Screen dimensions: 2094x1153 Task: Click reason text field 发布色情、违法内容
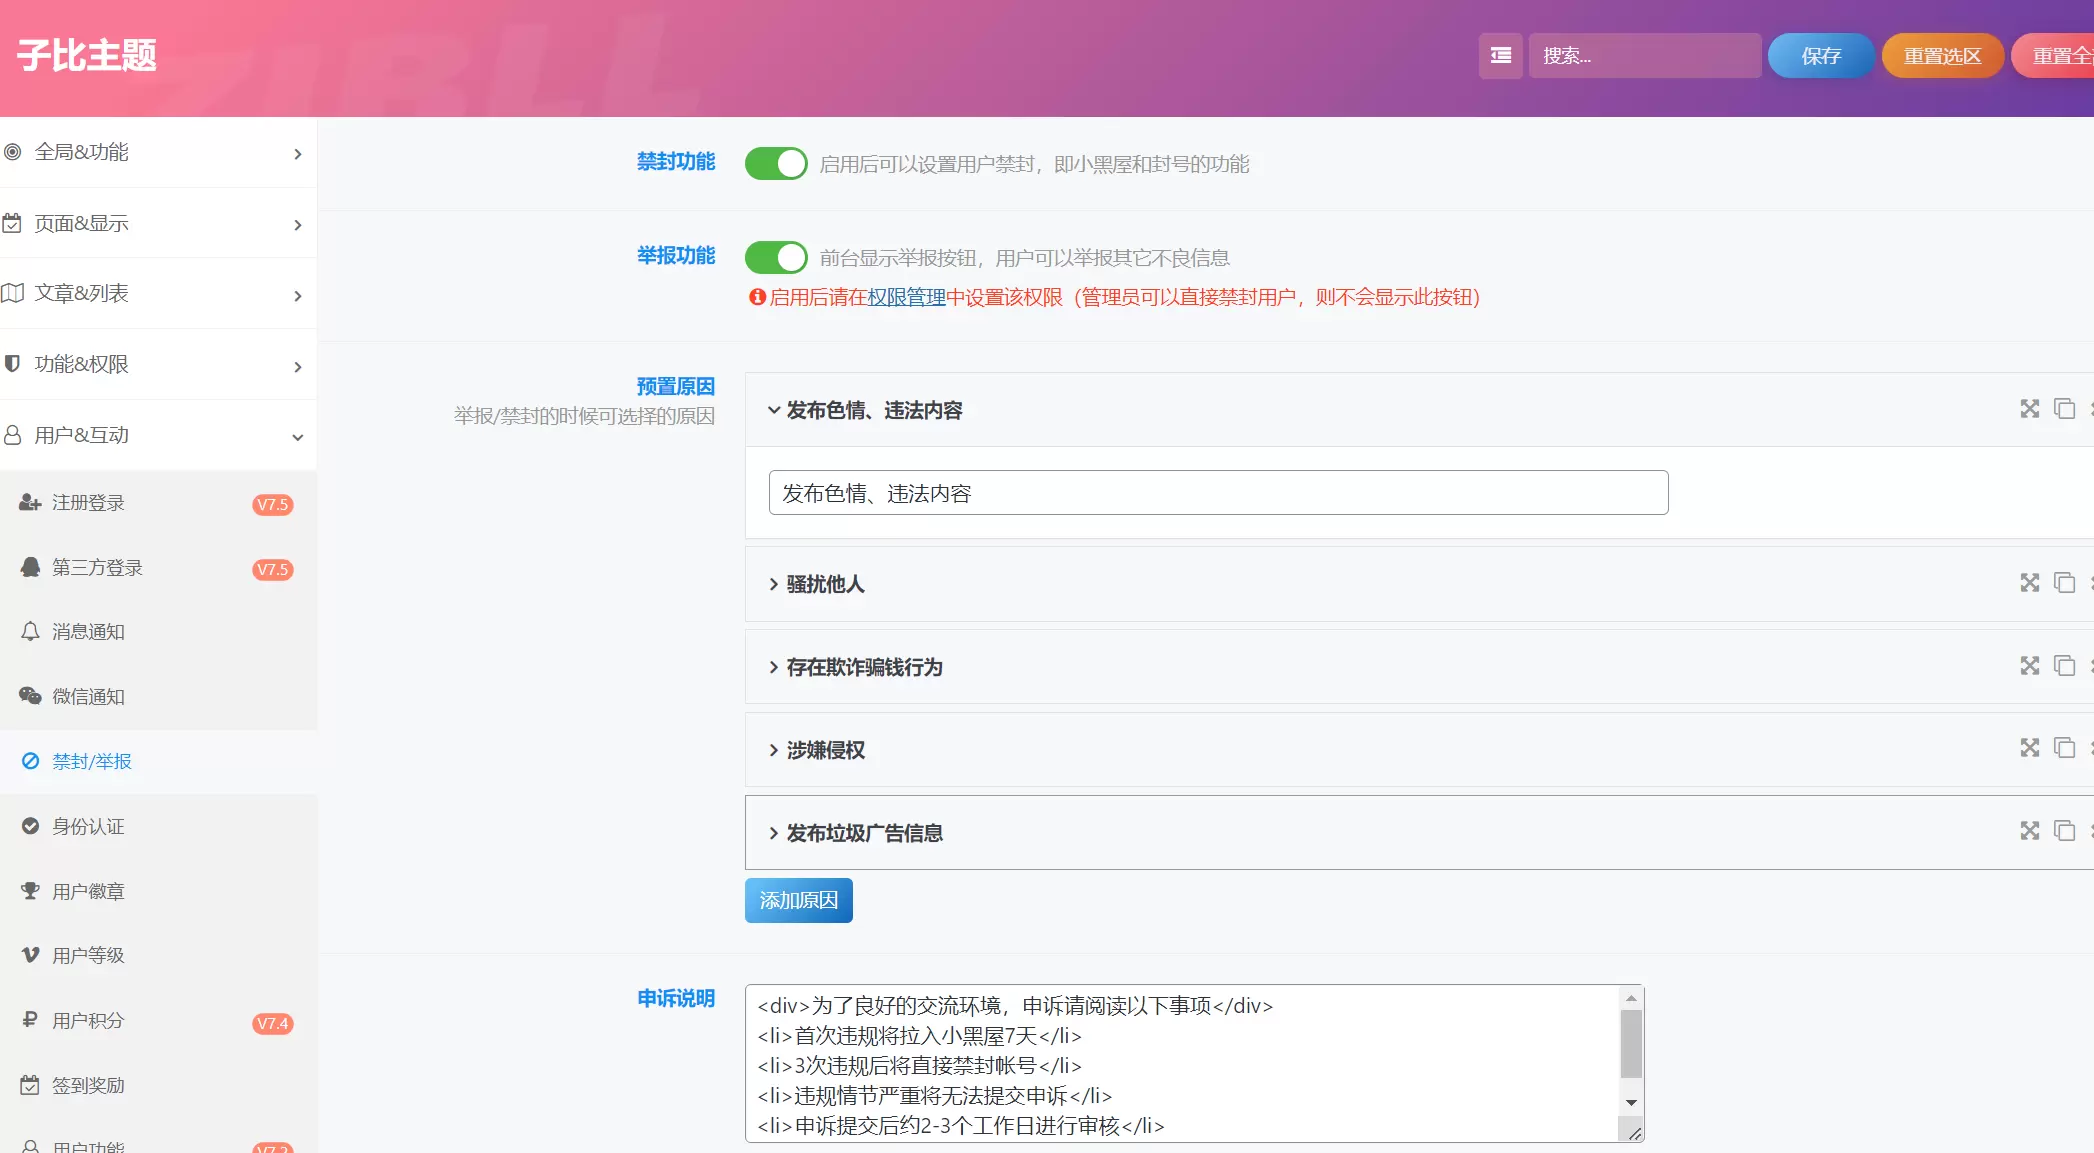coord(1218,493)
